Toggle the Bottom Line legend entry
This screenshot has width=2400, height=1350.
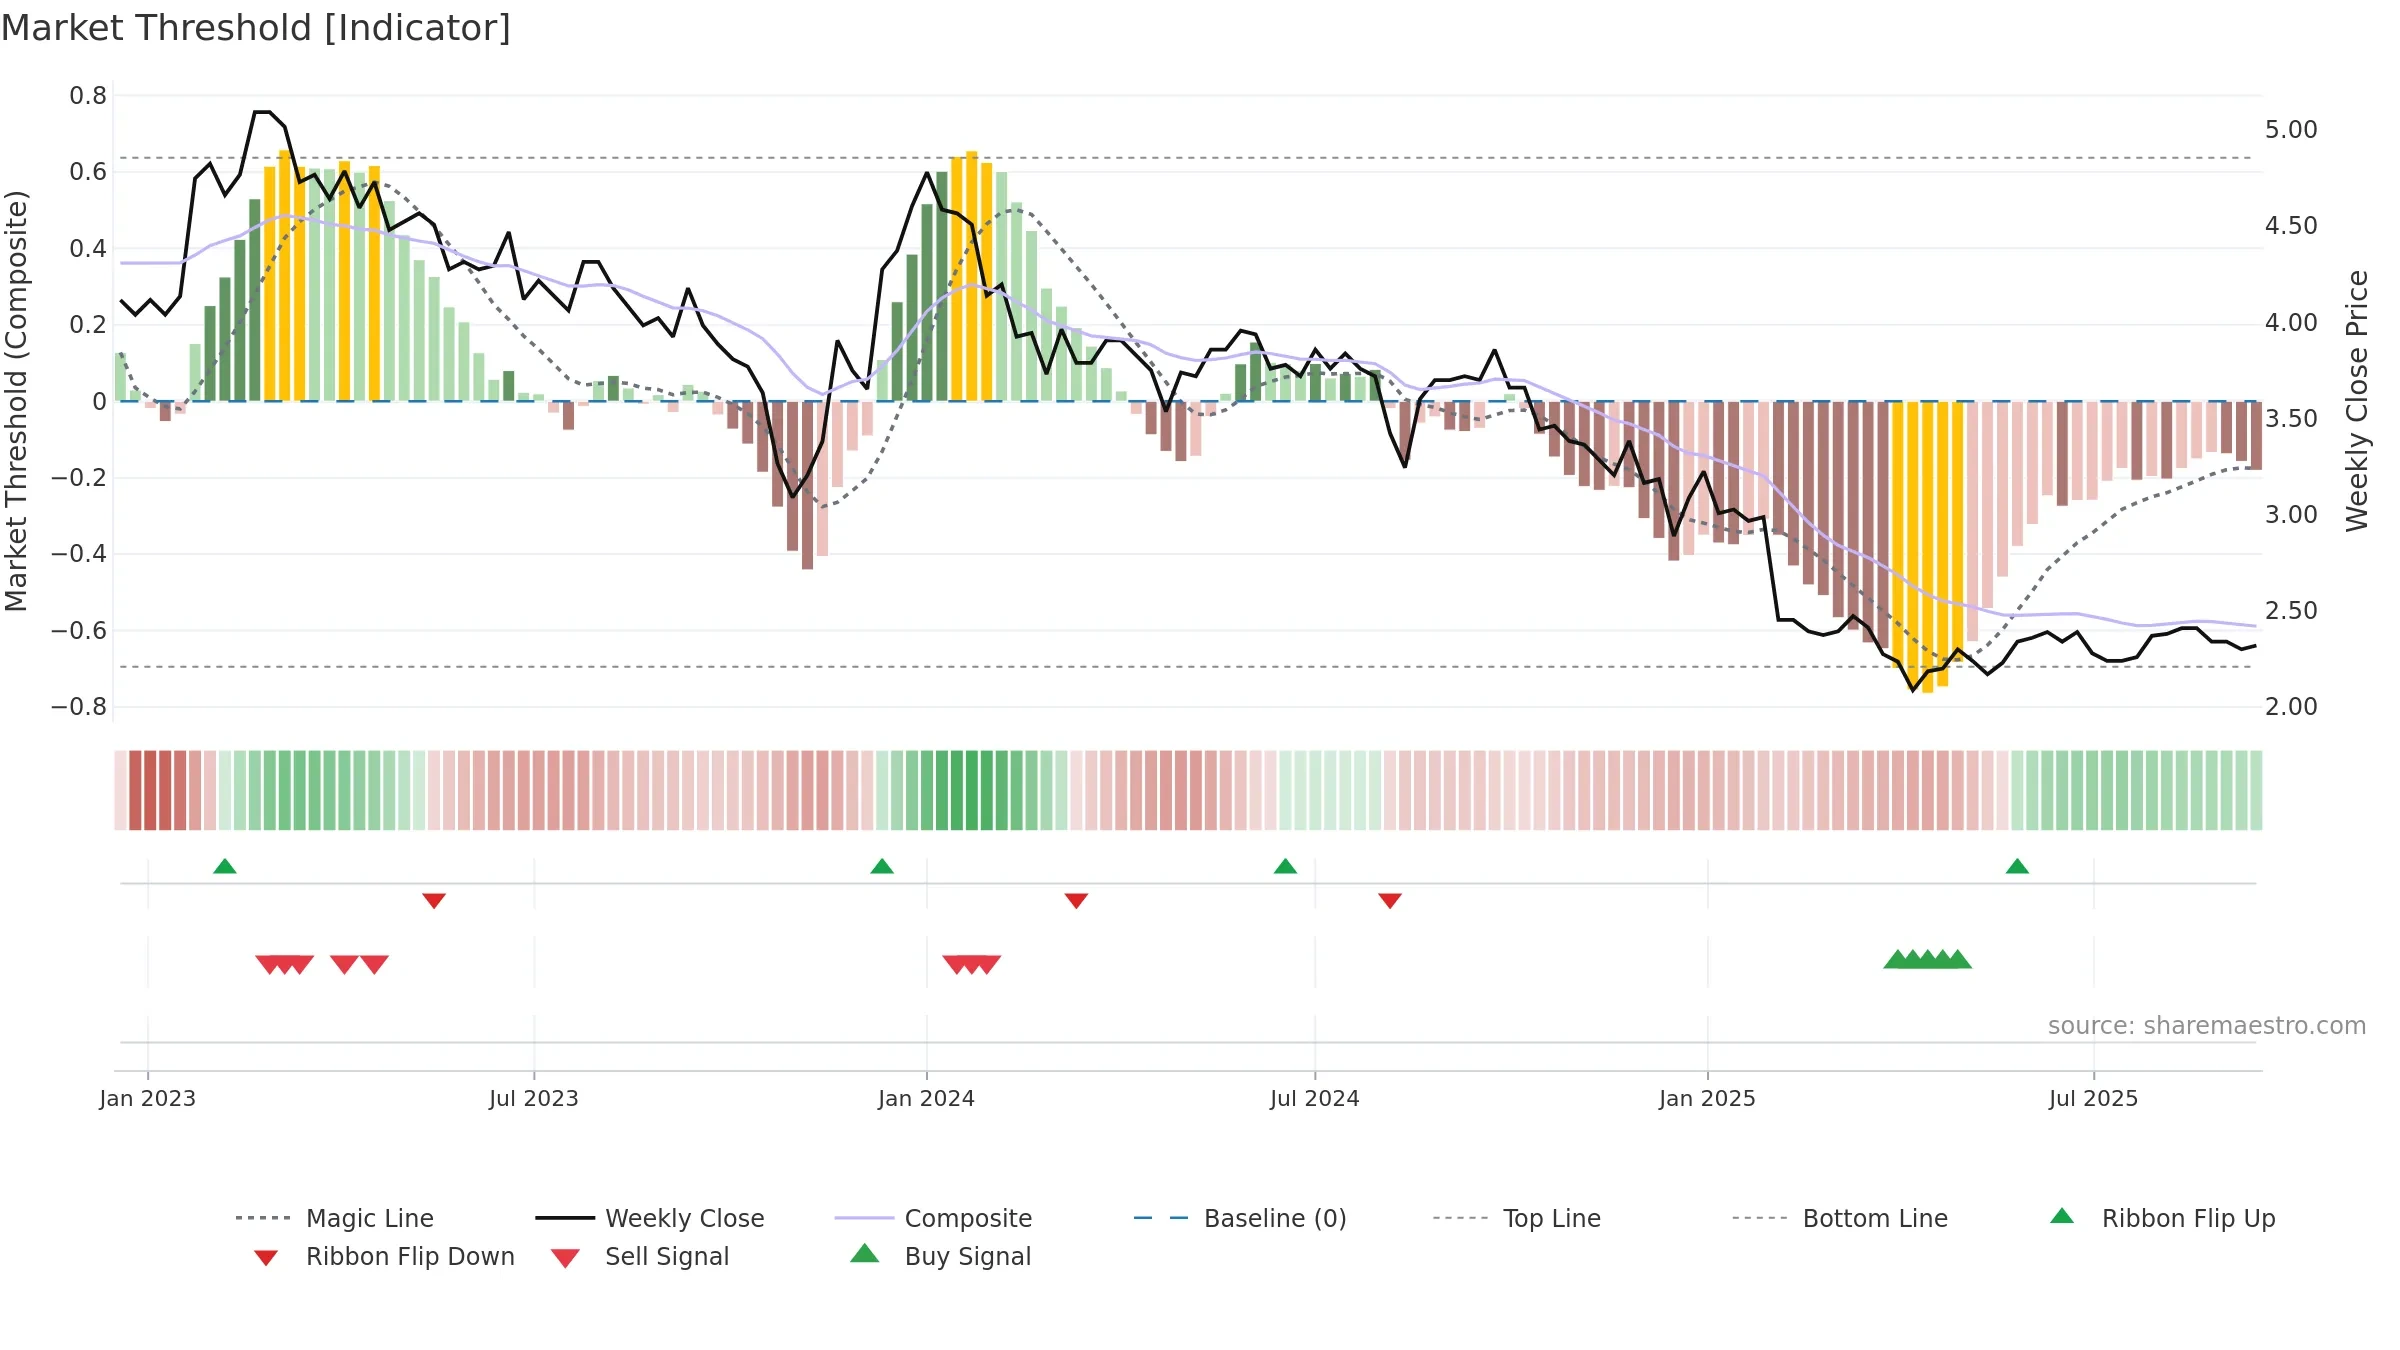[x=1839, y=1218]
